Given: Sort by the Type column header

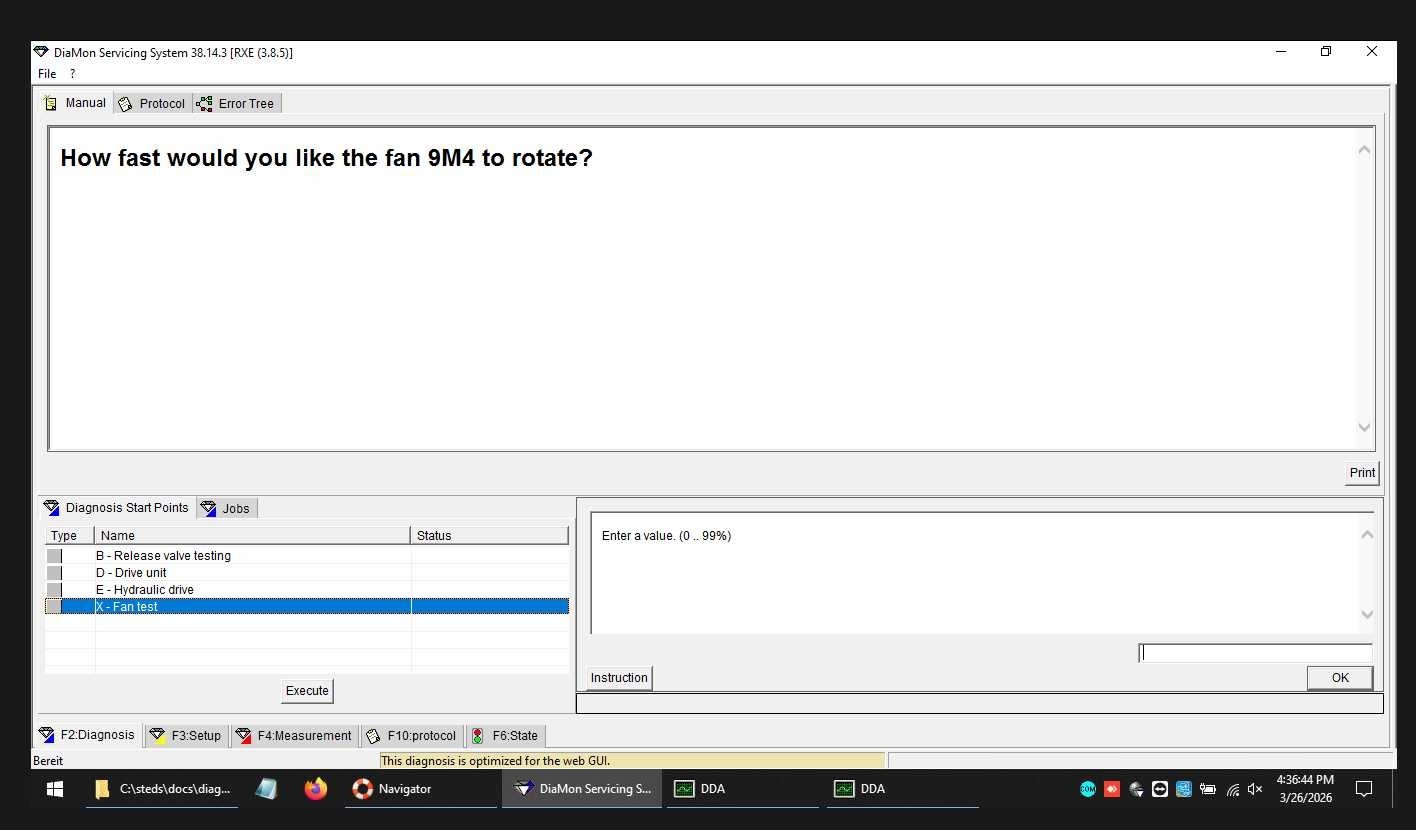Looking at the screenshot, I should click(x=69, y=536).
